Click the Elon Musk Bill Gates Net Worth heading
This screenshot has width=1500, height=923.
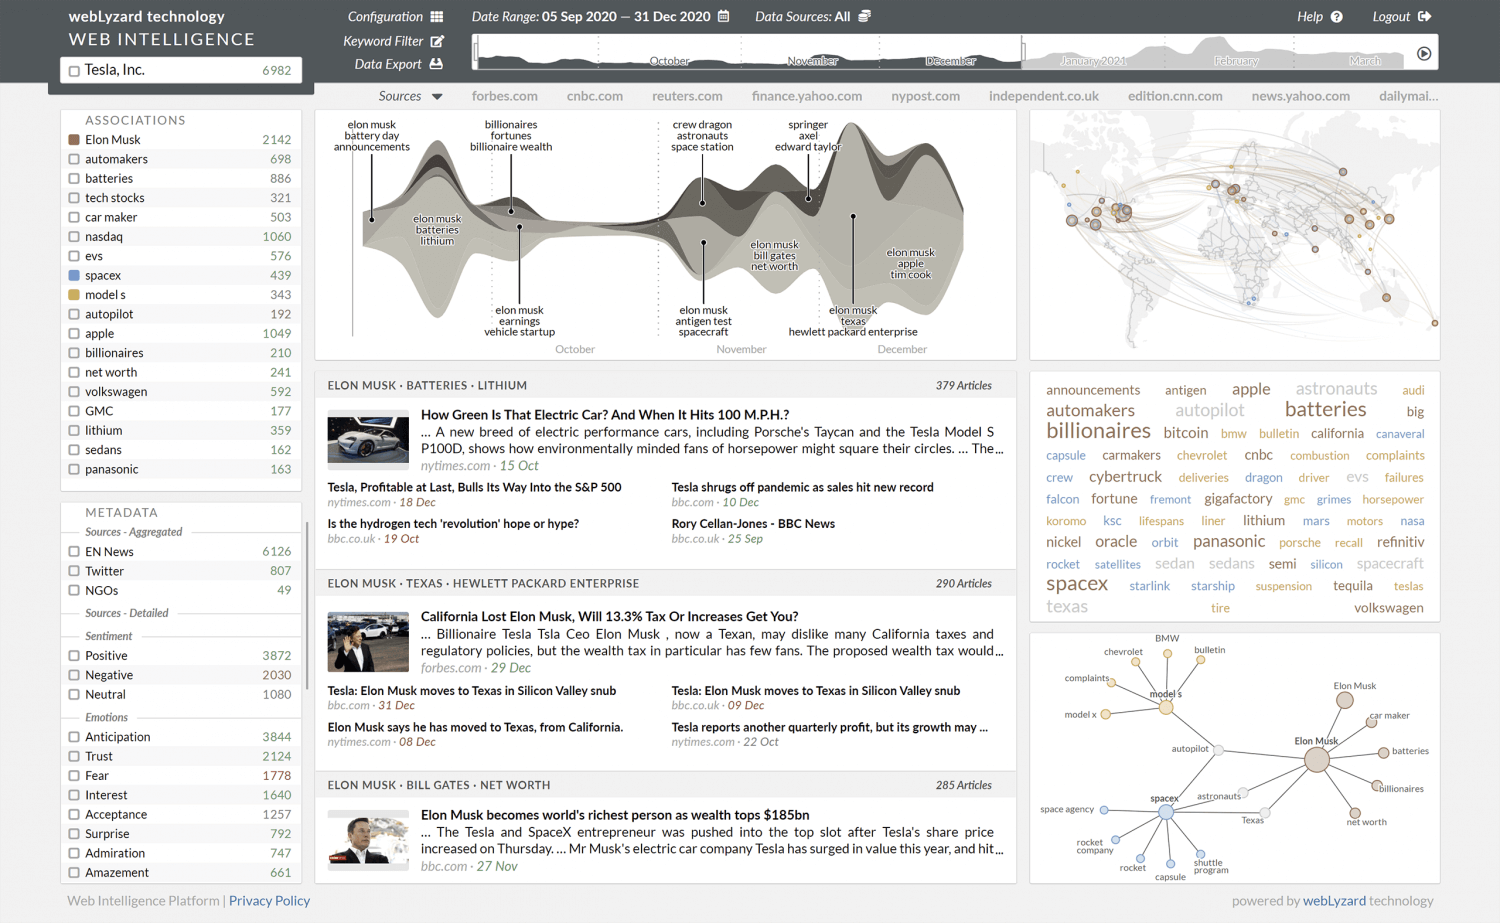point(439,785)
